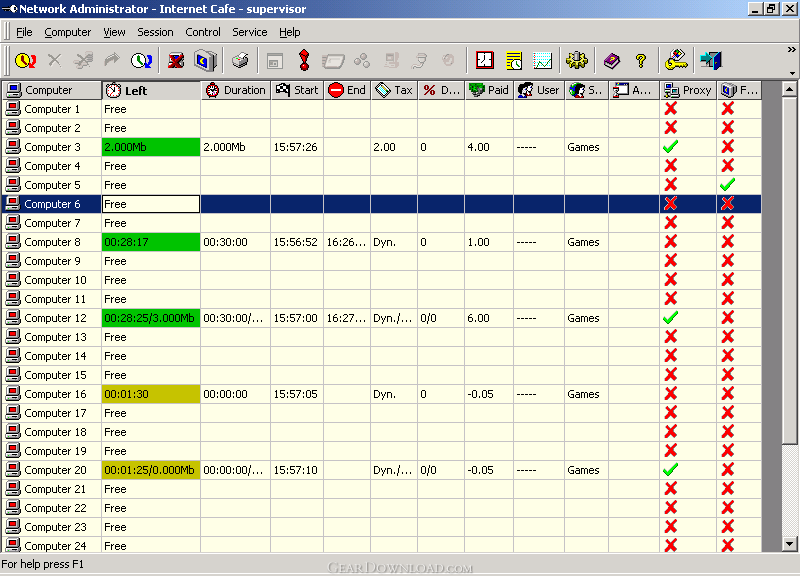Open the Service menu

tap(249, 32)
